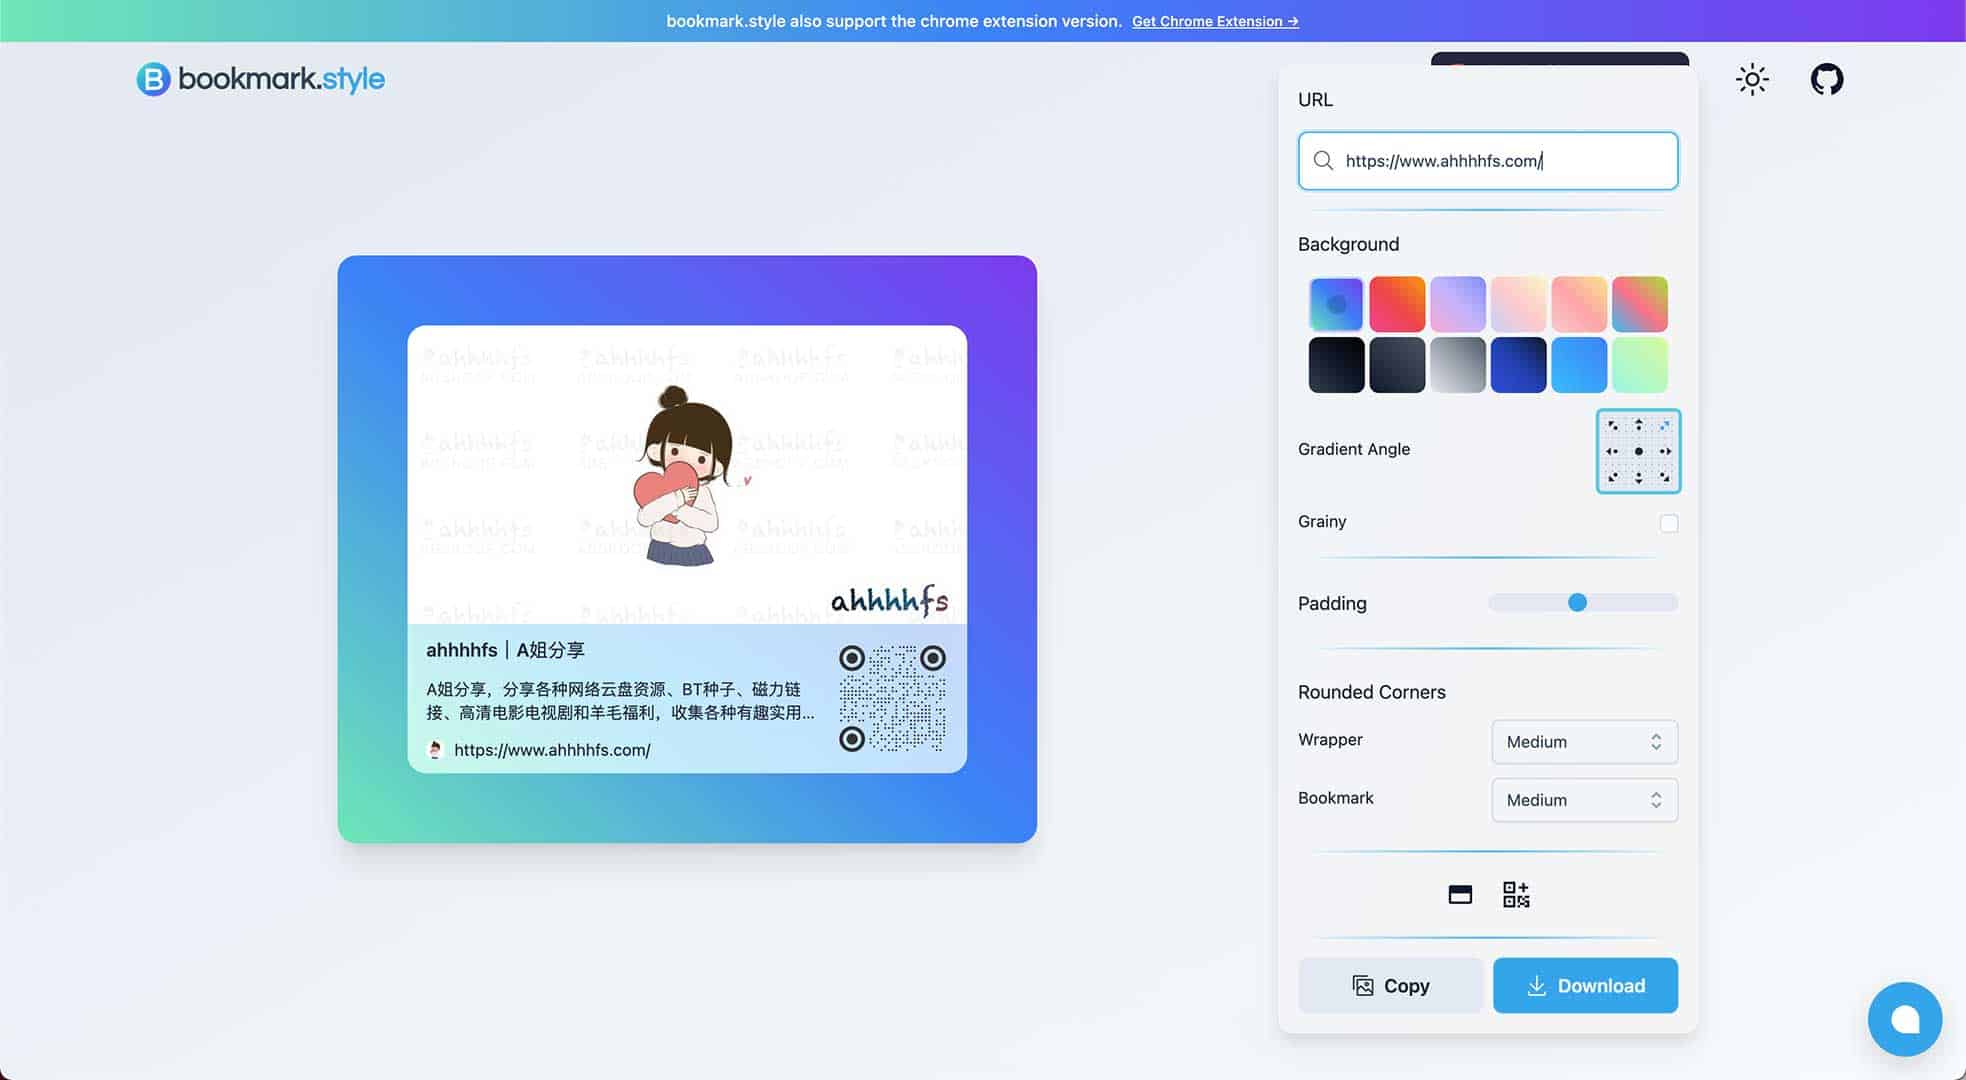Click the QR code generator icon
This screenshot has width=1966, height=1080.
click(x=1515, y=892)
